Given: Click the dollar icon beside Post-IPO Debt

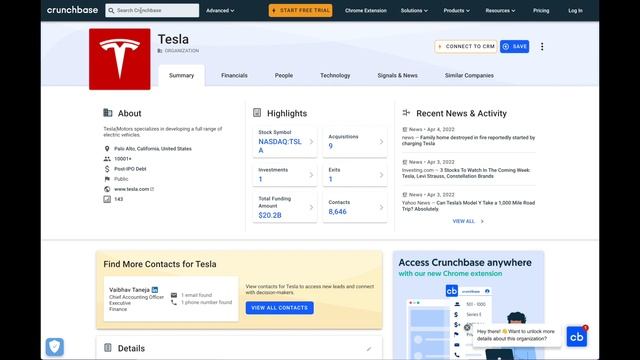Looking at the screenshot, I should (107, 169).
